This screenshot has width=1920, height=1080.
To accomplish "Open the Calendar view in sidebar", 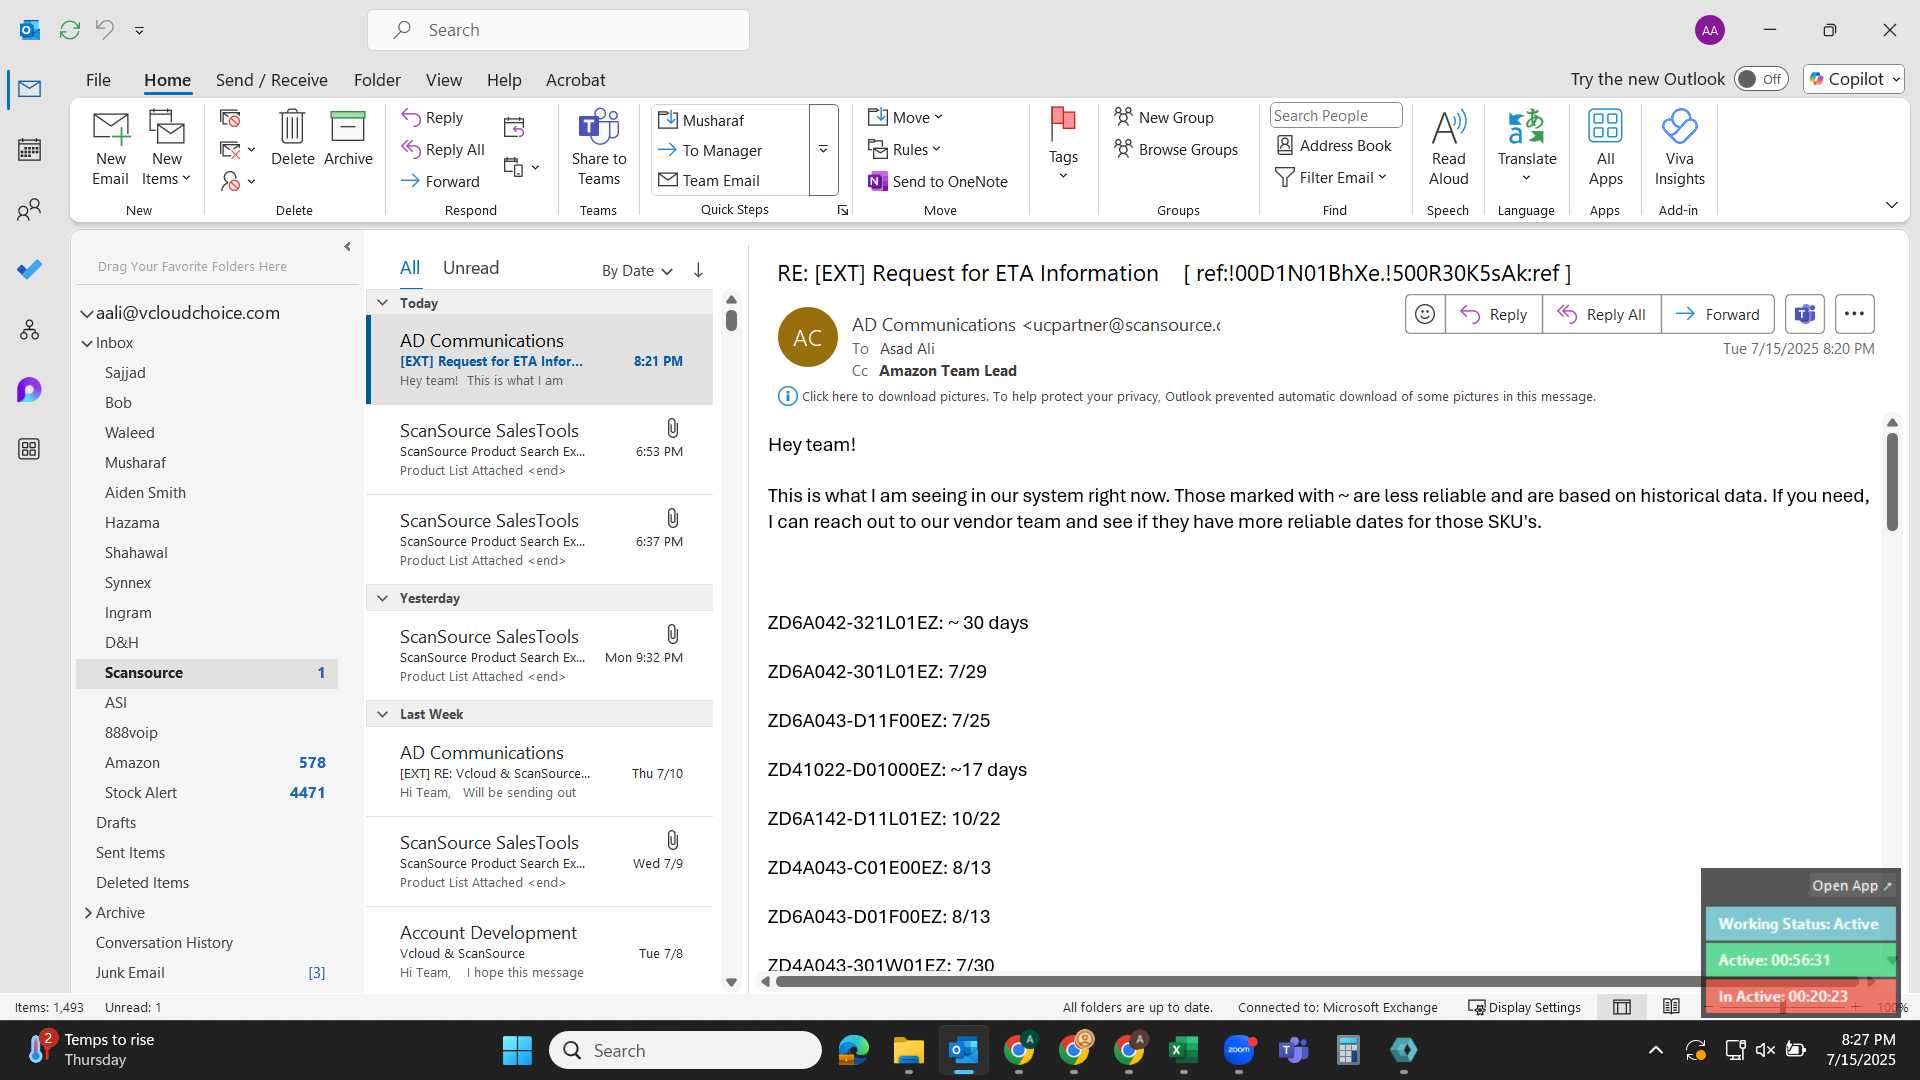I will [29, 150].
